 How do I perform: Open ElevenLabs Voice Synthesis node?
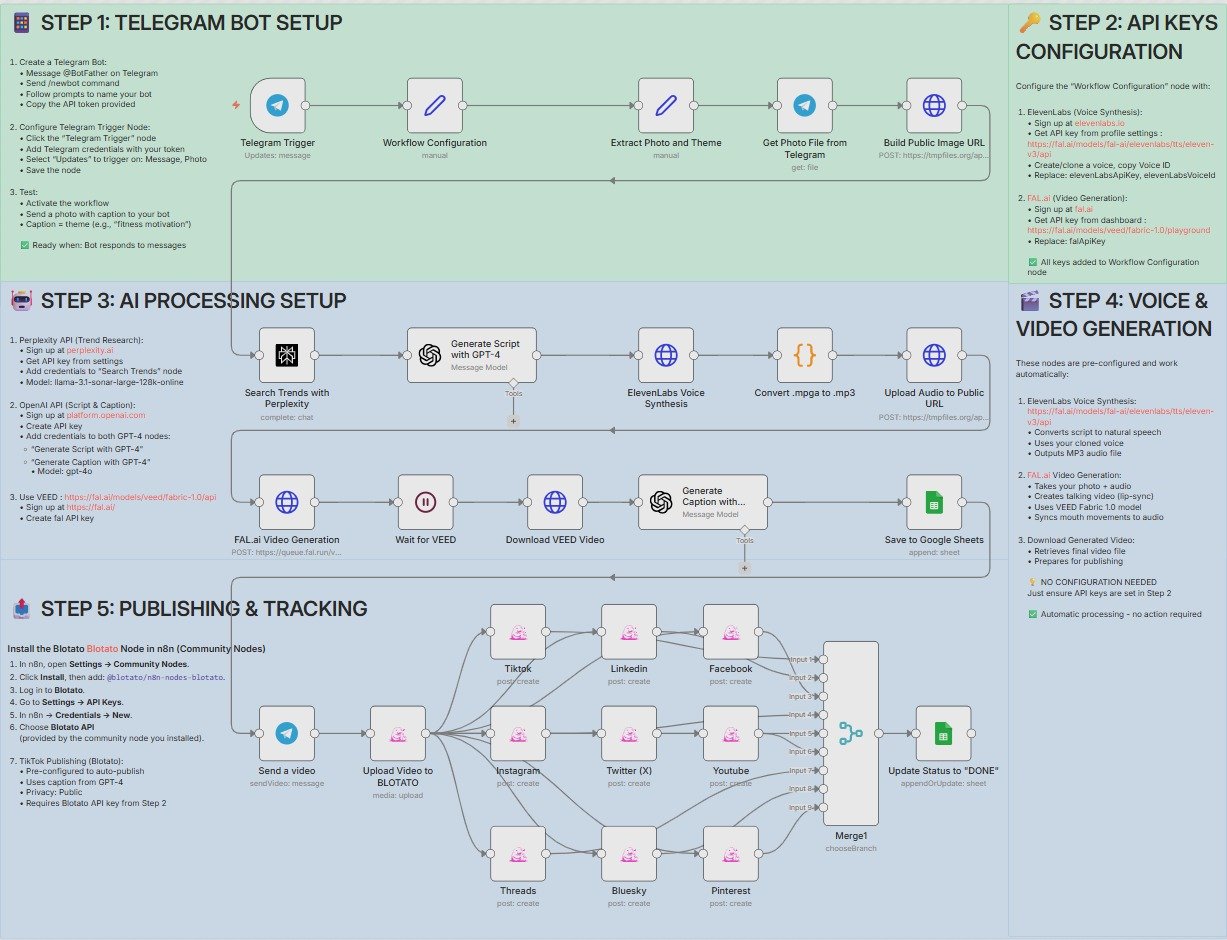pos(666,355)
